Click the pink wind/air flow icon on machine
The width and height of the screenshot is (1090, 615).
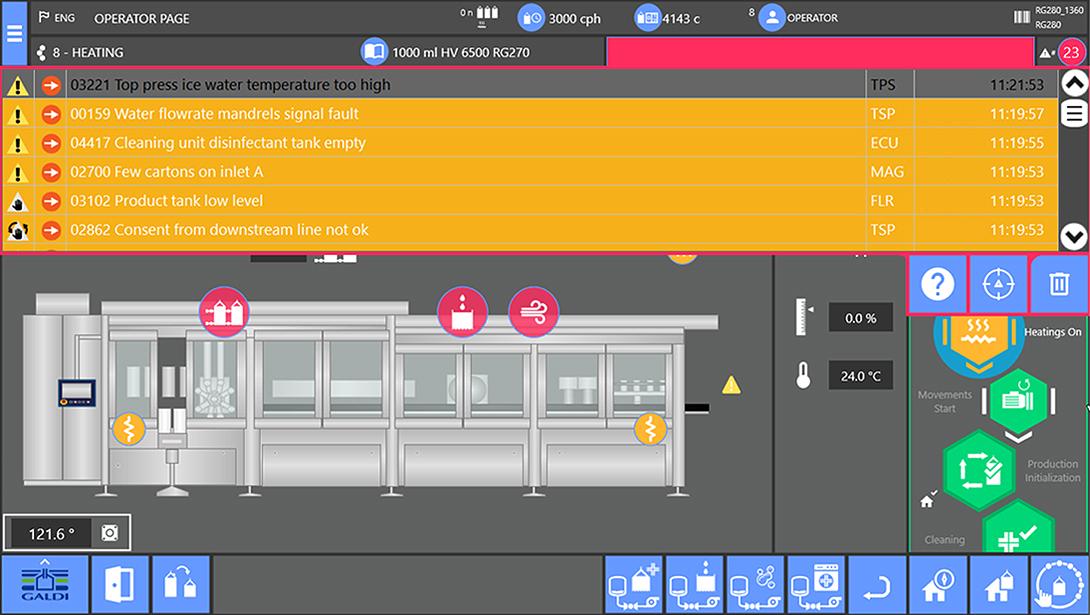(x=533, y=312)
